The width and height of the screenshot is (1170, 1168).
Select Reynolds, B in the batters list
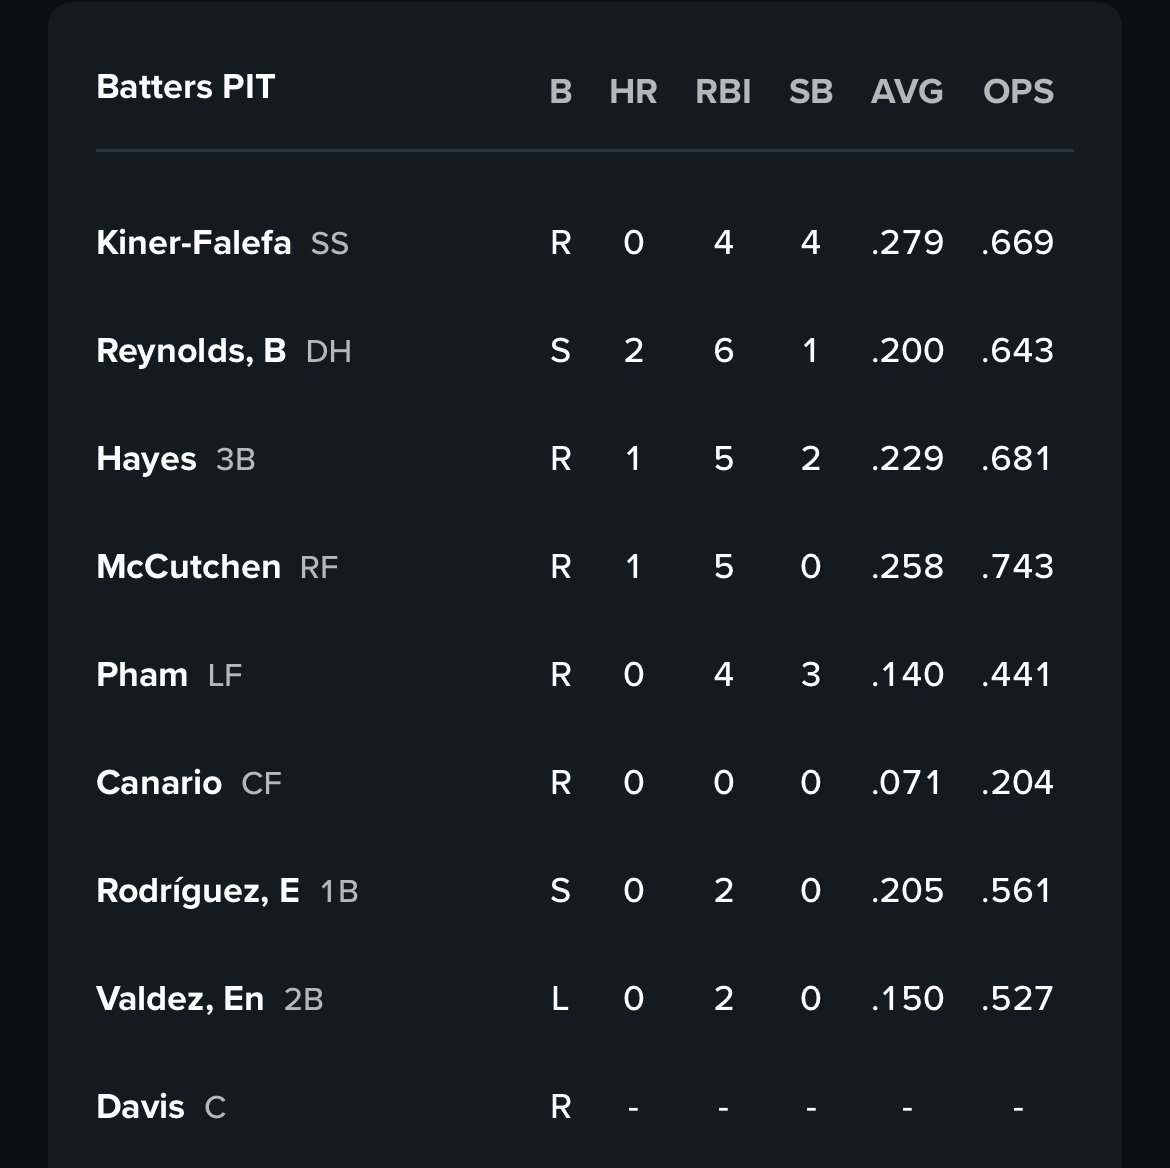[191, 351]
